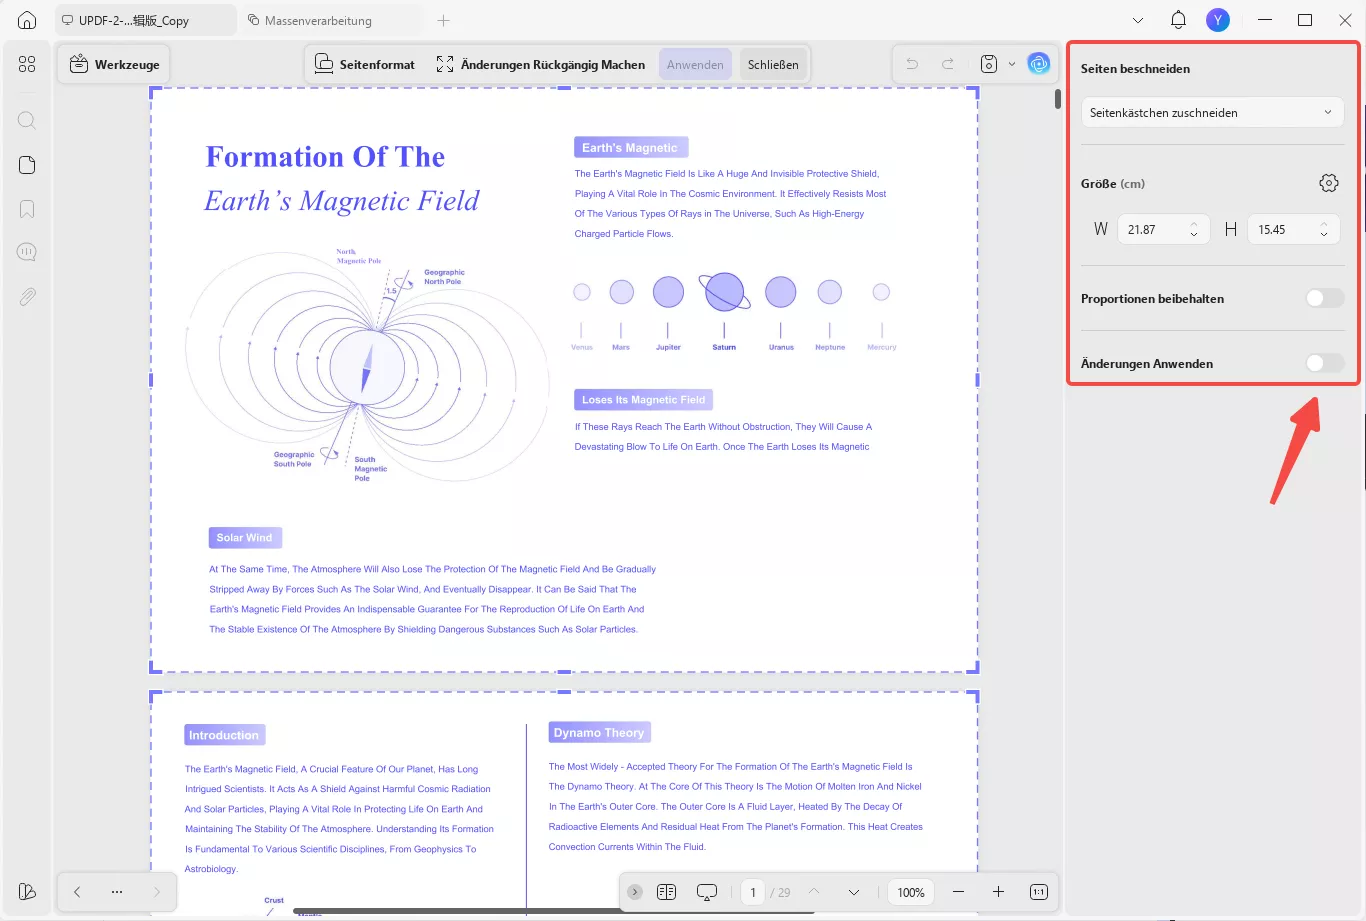
Task: Open the search magnifier in the left sidebar
Action: click(x=27, y=121)
